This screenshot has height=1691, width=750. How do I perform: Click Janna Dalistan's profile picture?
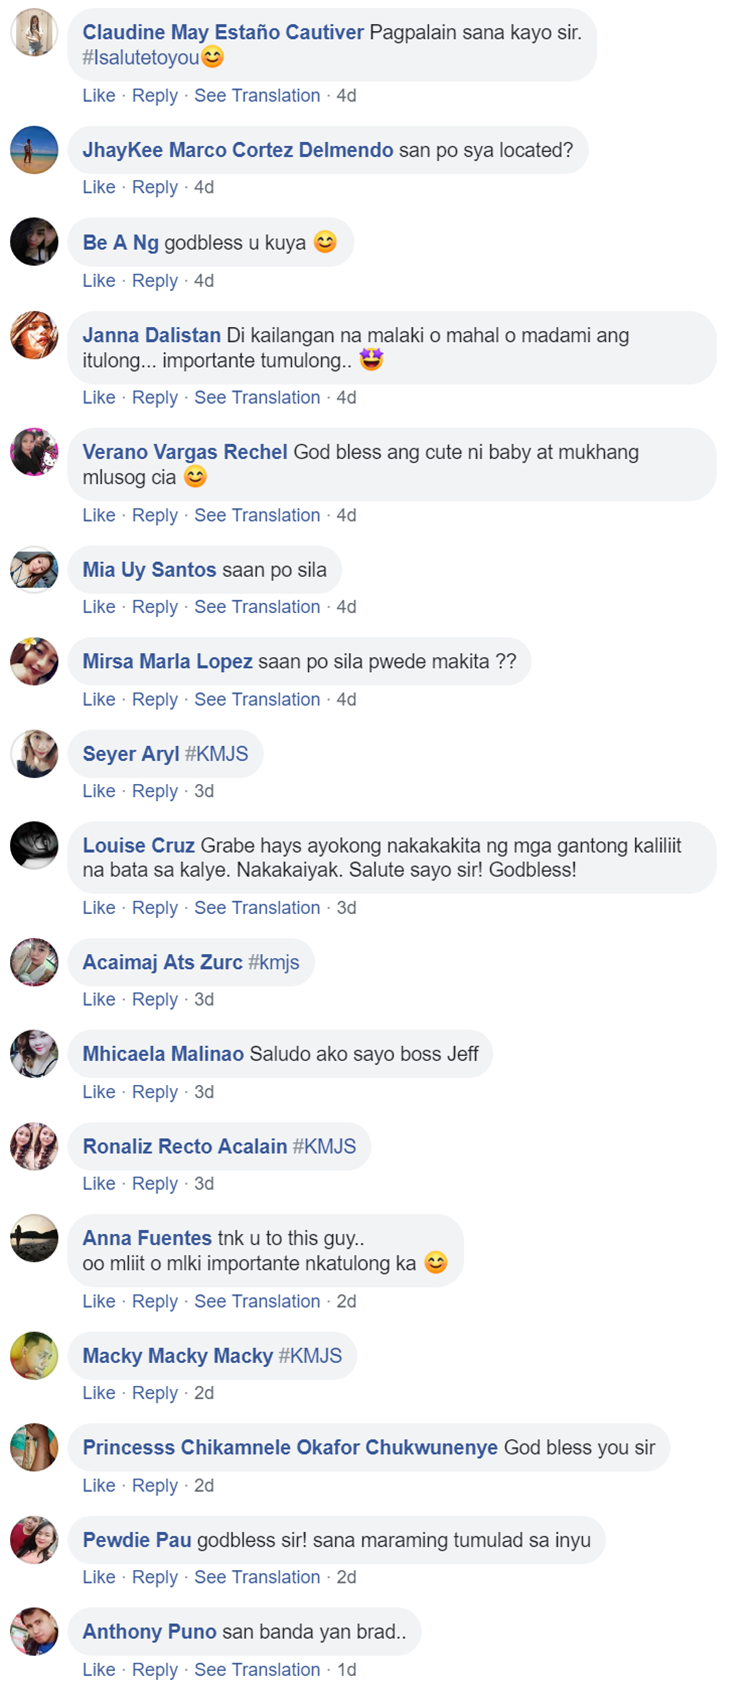click(34, 335)
